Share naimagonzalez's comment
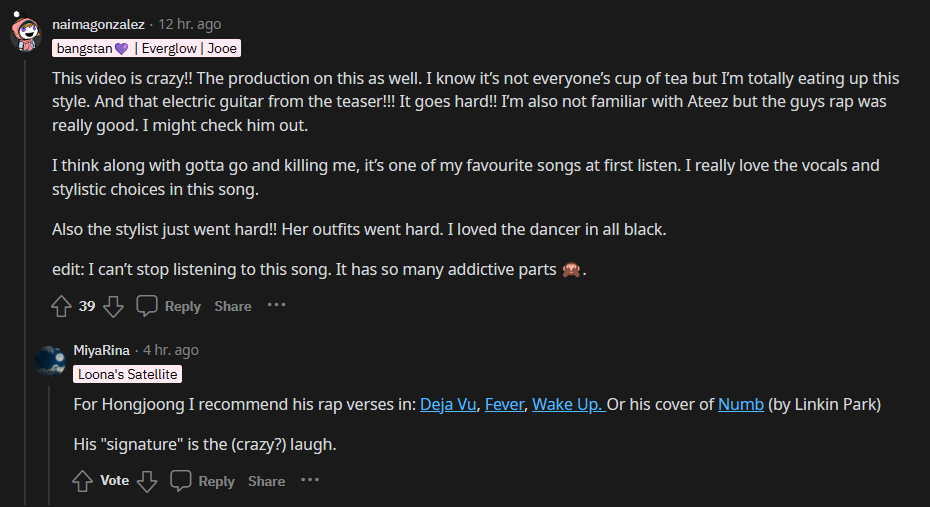 tap(233, 306)
